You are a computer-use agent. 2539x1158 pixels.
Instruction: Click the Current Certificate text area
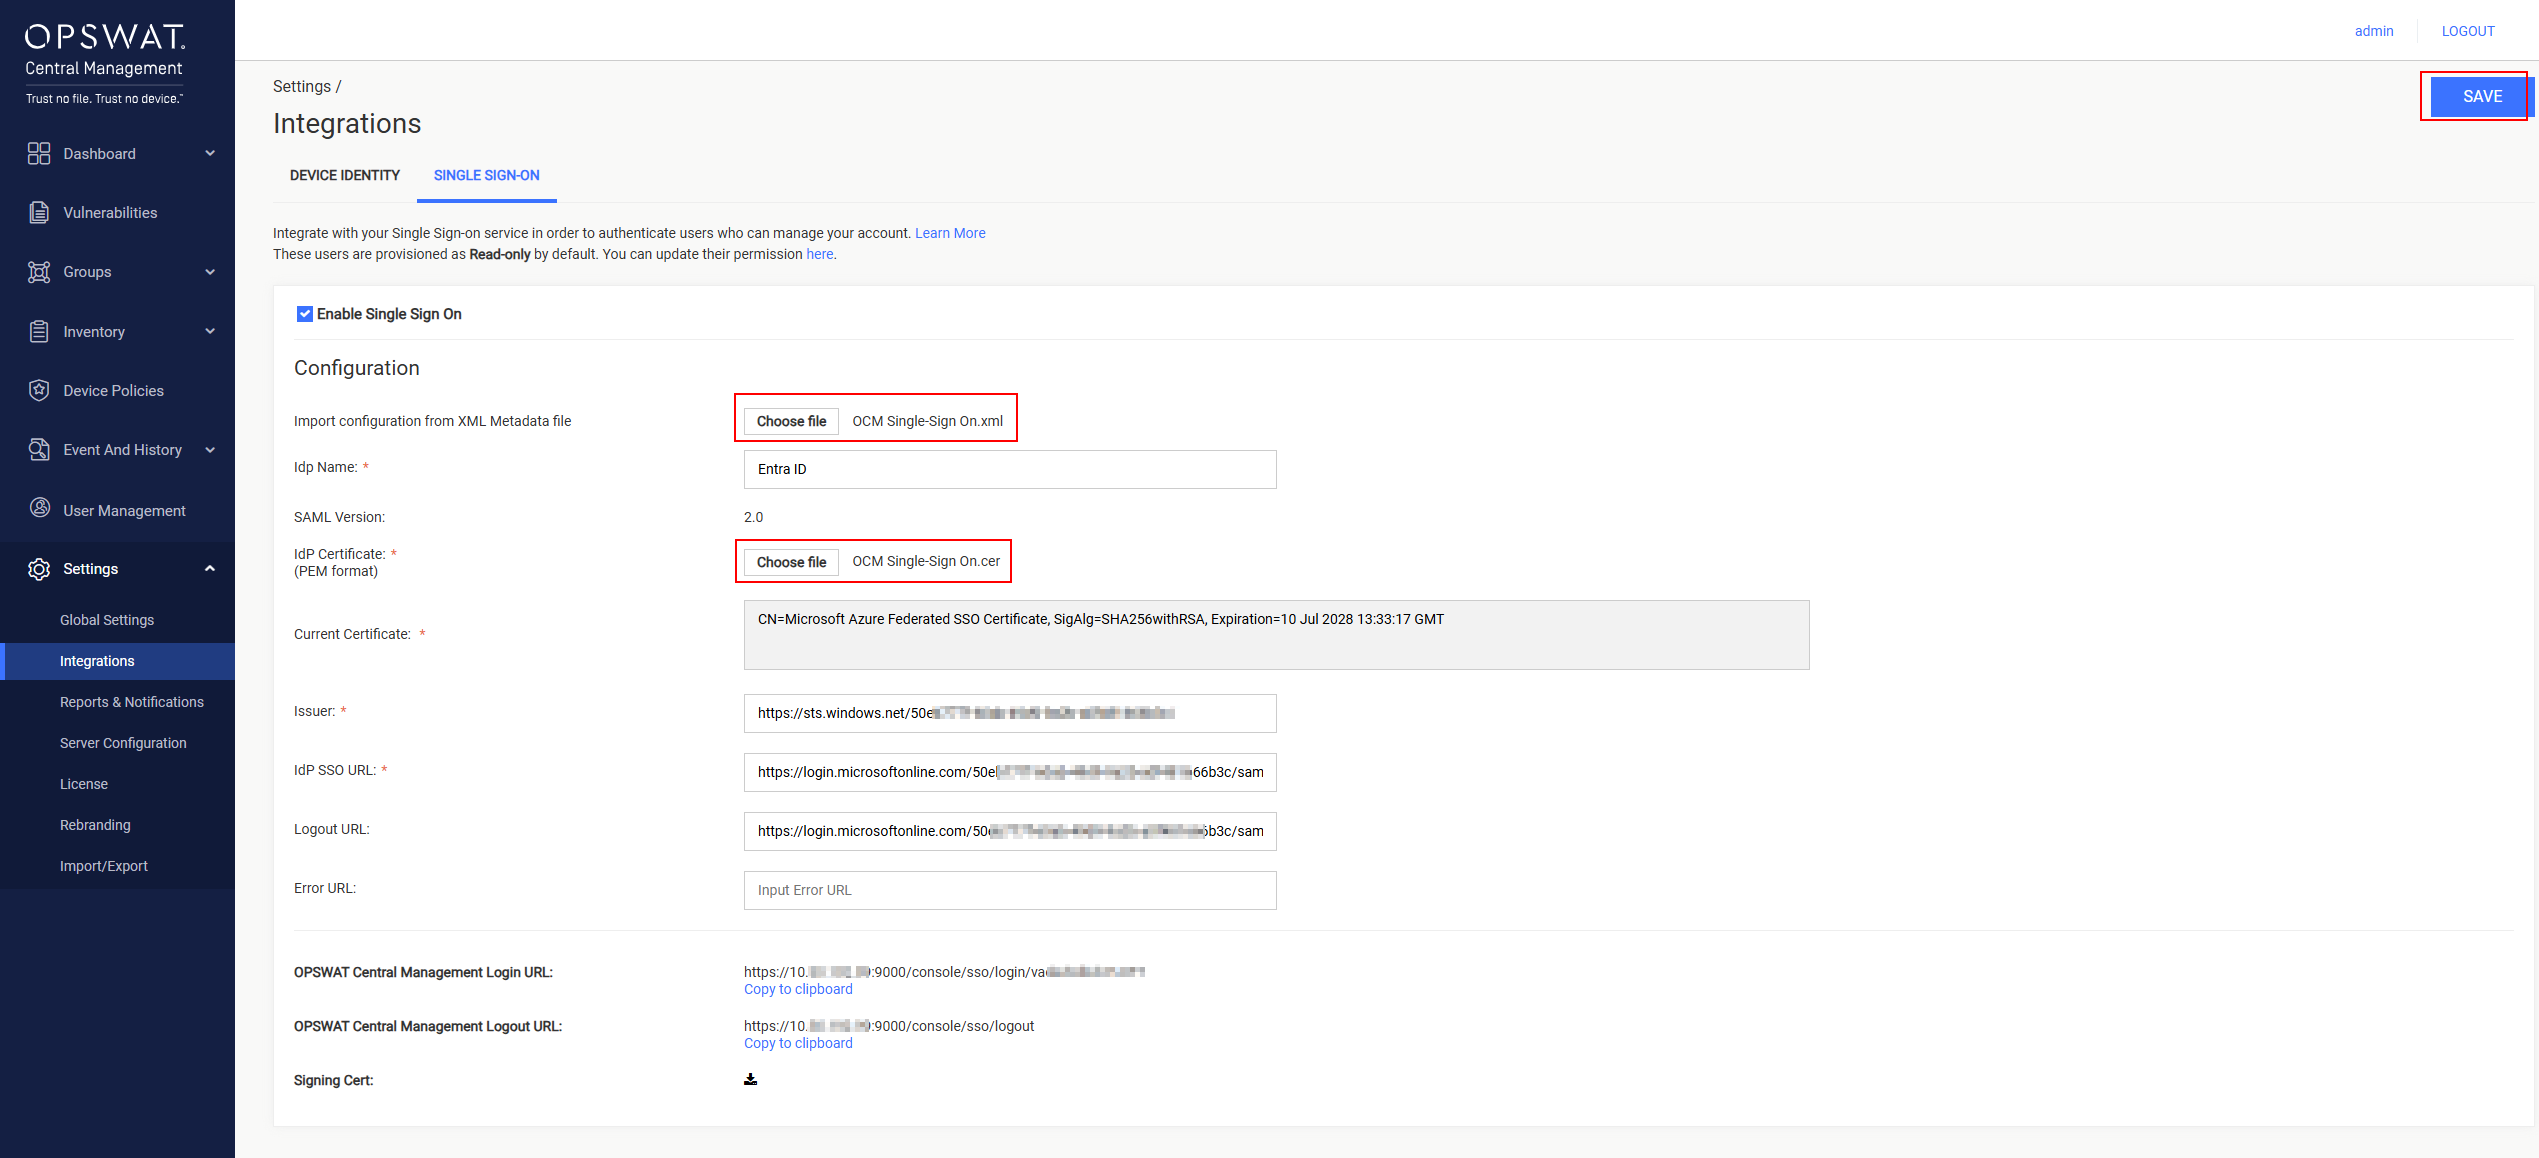pos(1276,635)
